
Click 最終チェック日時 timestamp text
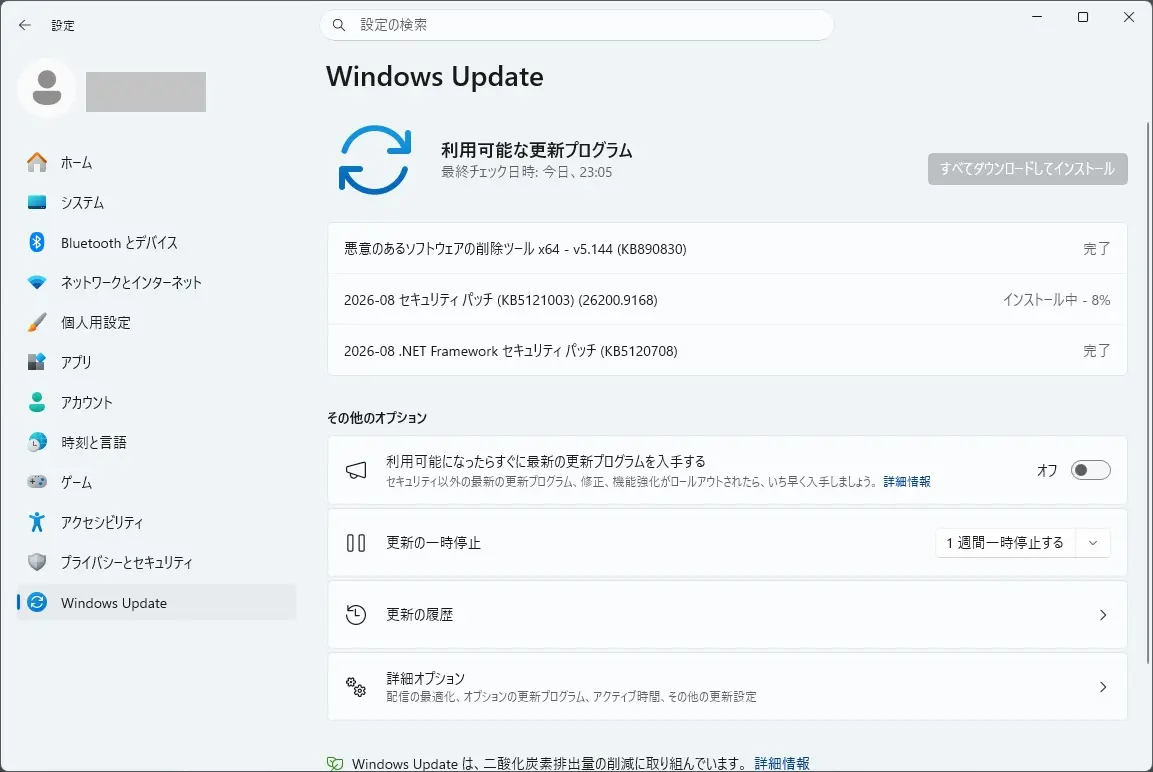coord(526,172)
